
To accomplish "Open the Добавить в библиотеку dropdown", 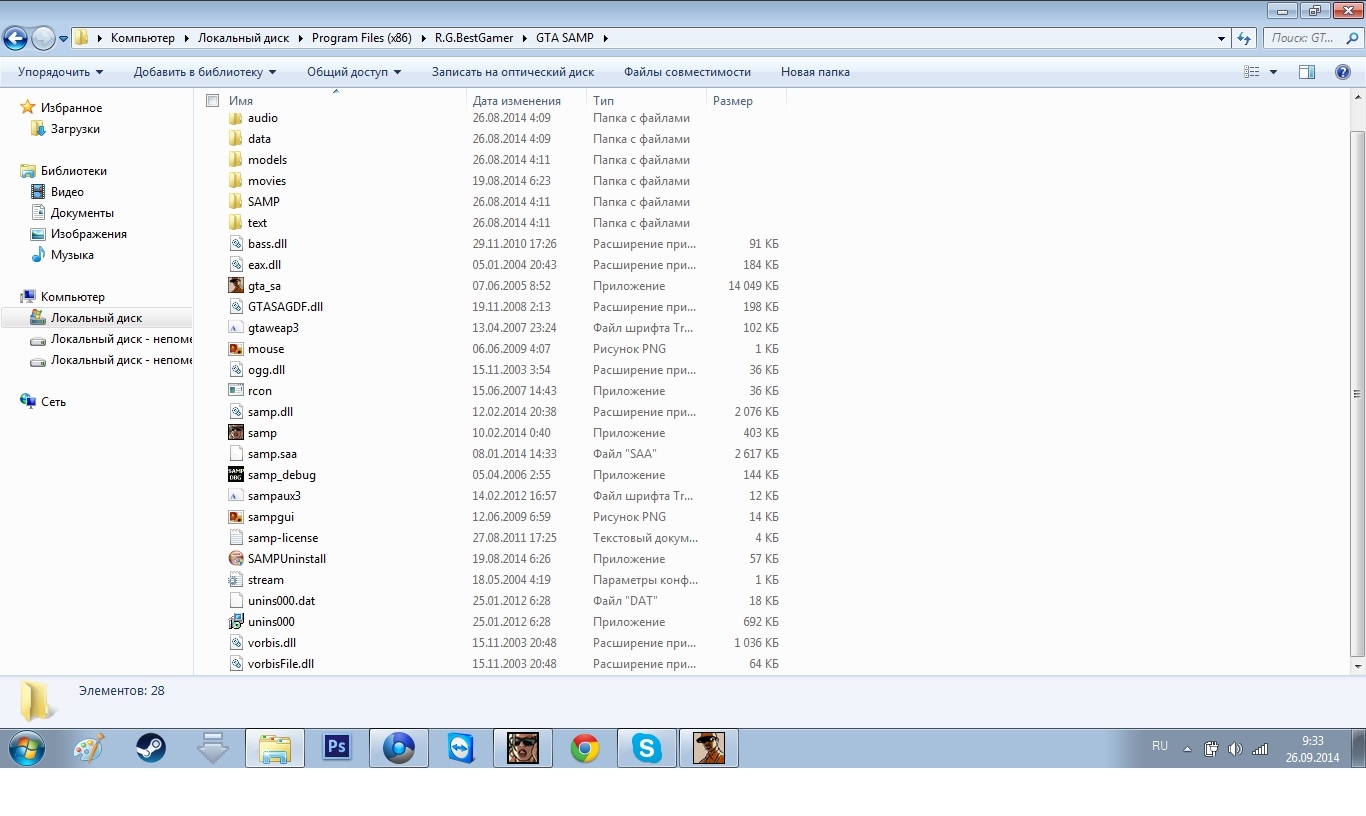I will [204, 72].
